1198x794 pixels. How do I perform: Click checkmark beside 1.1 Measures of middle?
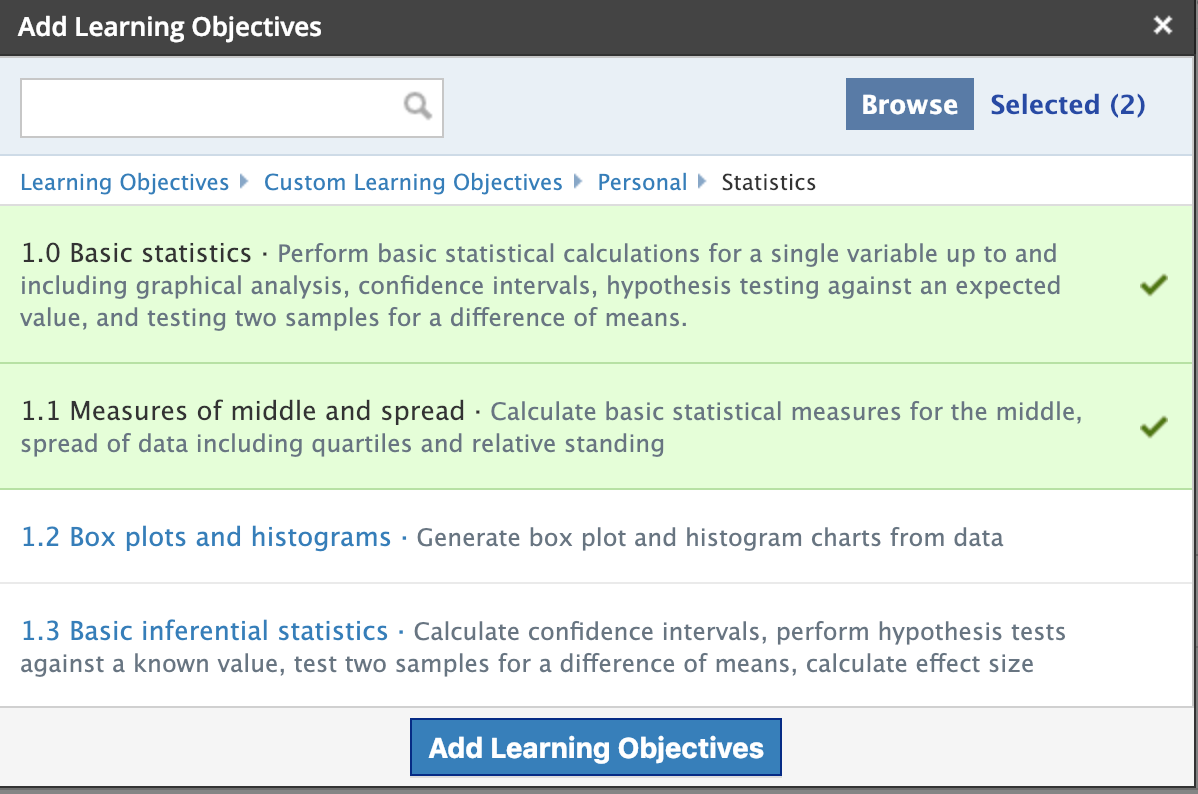[x=1153, y=428]
